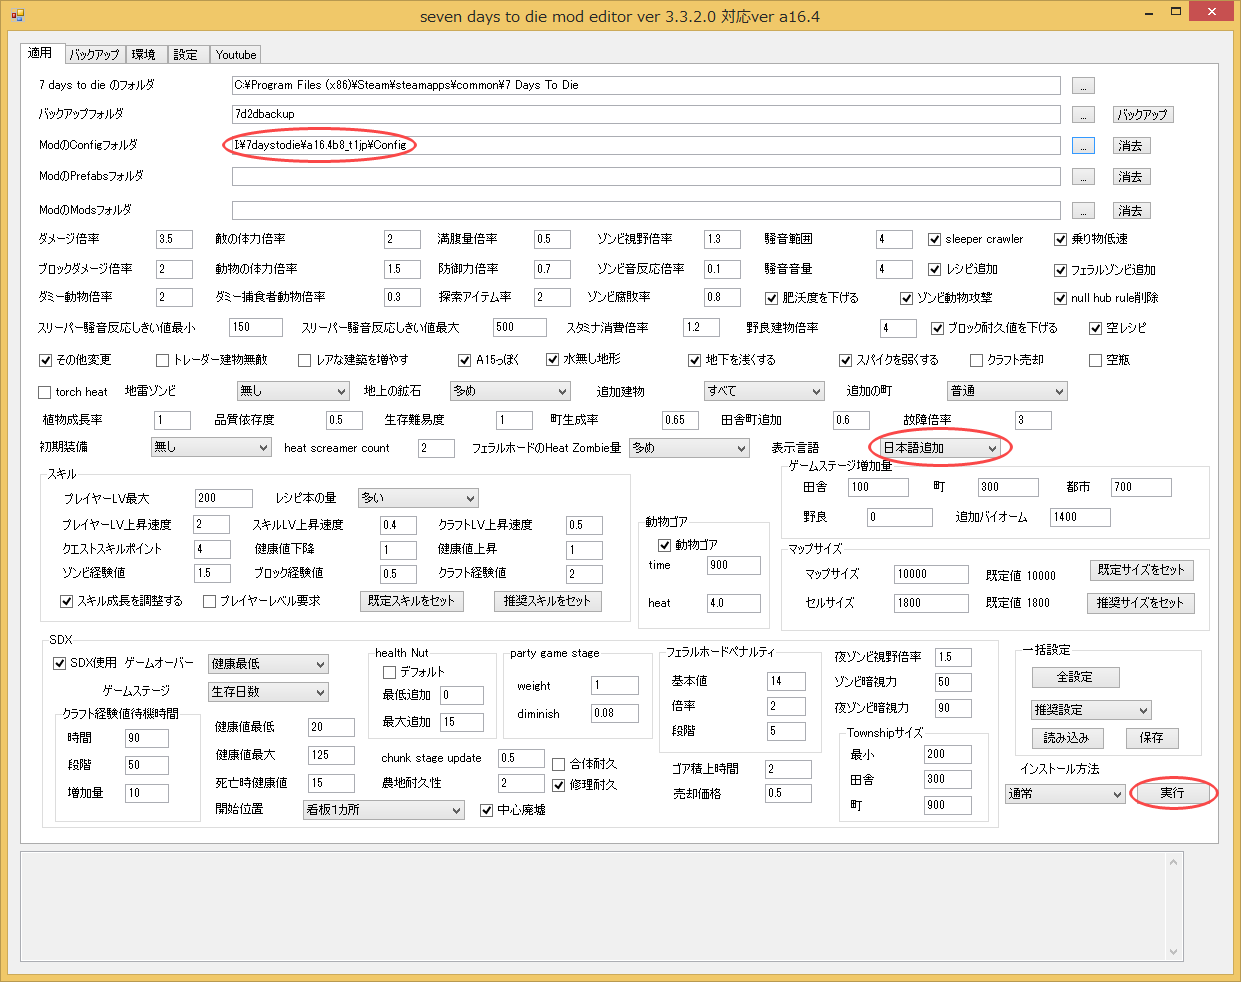Open the 追加建物 dropdown
Image resolution: width=1241 pixels, height=982 pixels.
click(x=764, y=391)
